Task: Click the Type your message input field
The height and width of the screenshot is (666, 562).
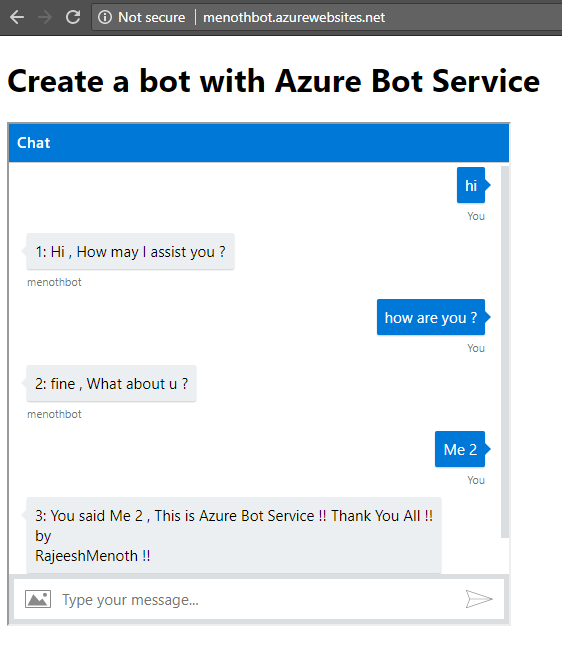Action: coord(259,600)
